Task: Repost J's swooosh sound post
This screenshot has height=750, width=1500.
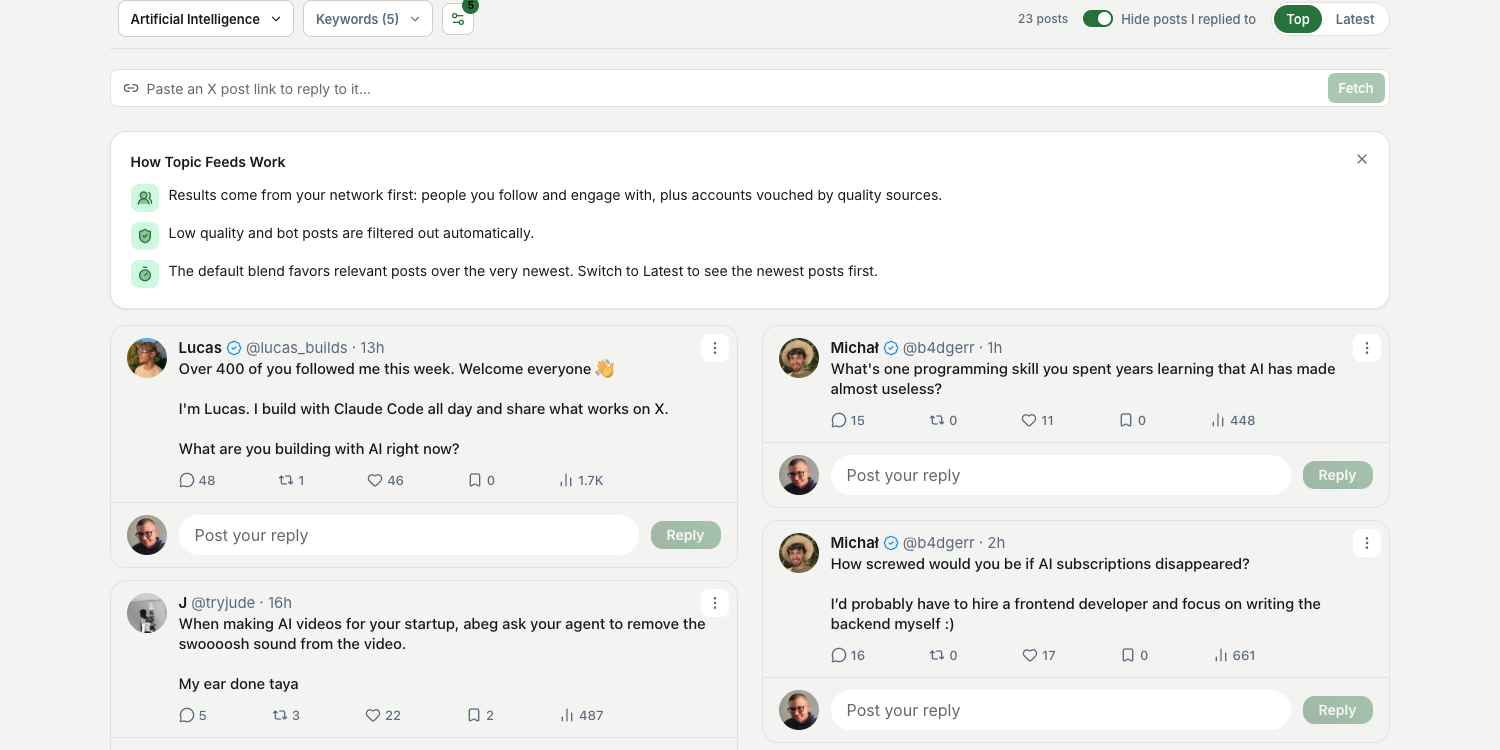Action: pos(280,715)
